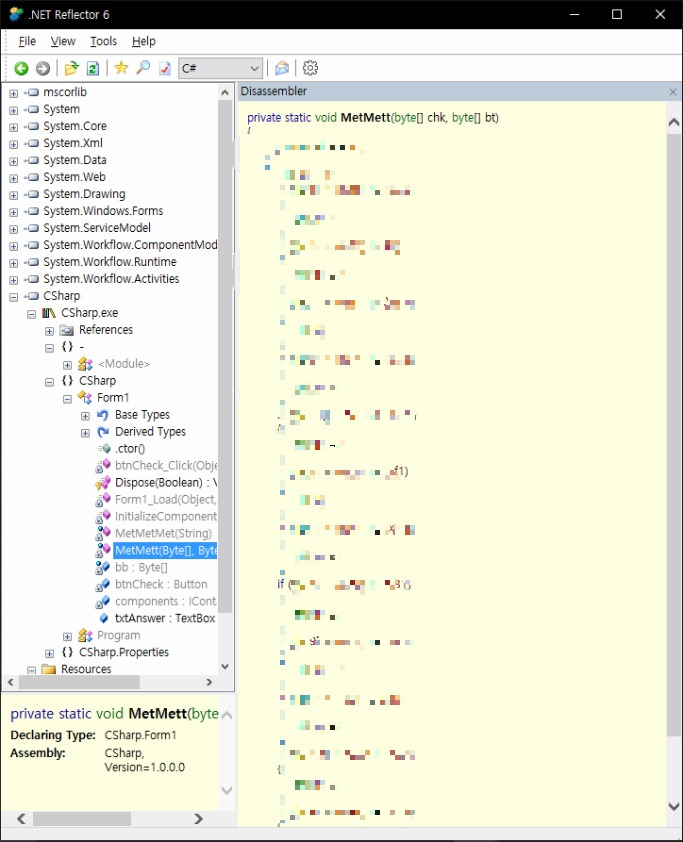
Task: Click the Refresh toolbar icon
Action: click(93, 68)
